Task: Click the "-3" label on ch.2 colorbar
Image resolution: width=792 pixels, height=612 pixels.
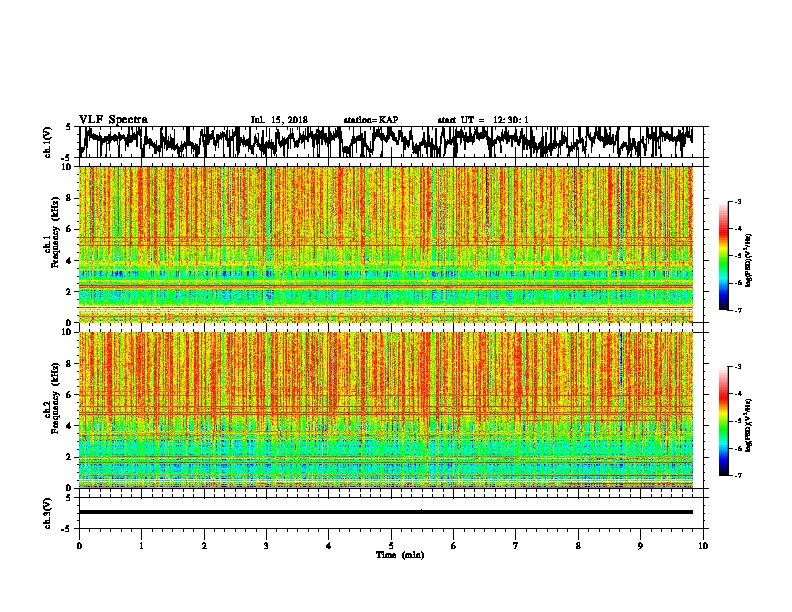Action: (x=738, y=367)
